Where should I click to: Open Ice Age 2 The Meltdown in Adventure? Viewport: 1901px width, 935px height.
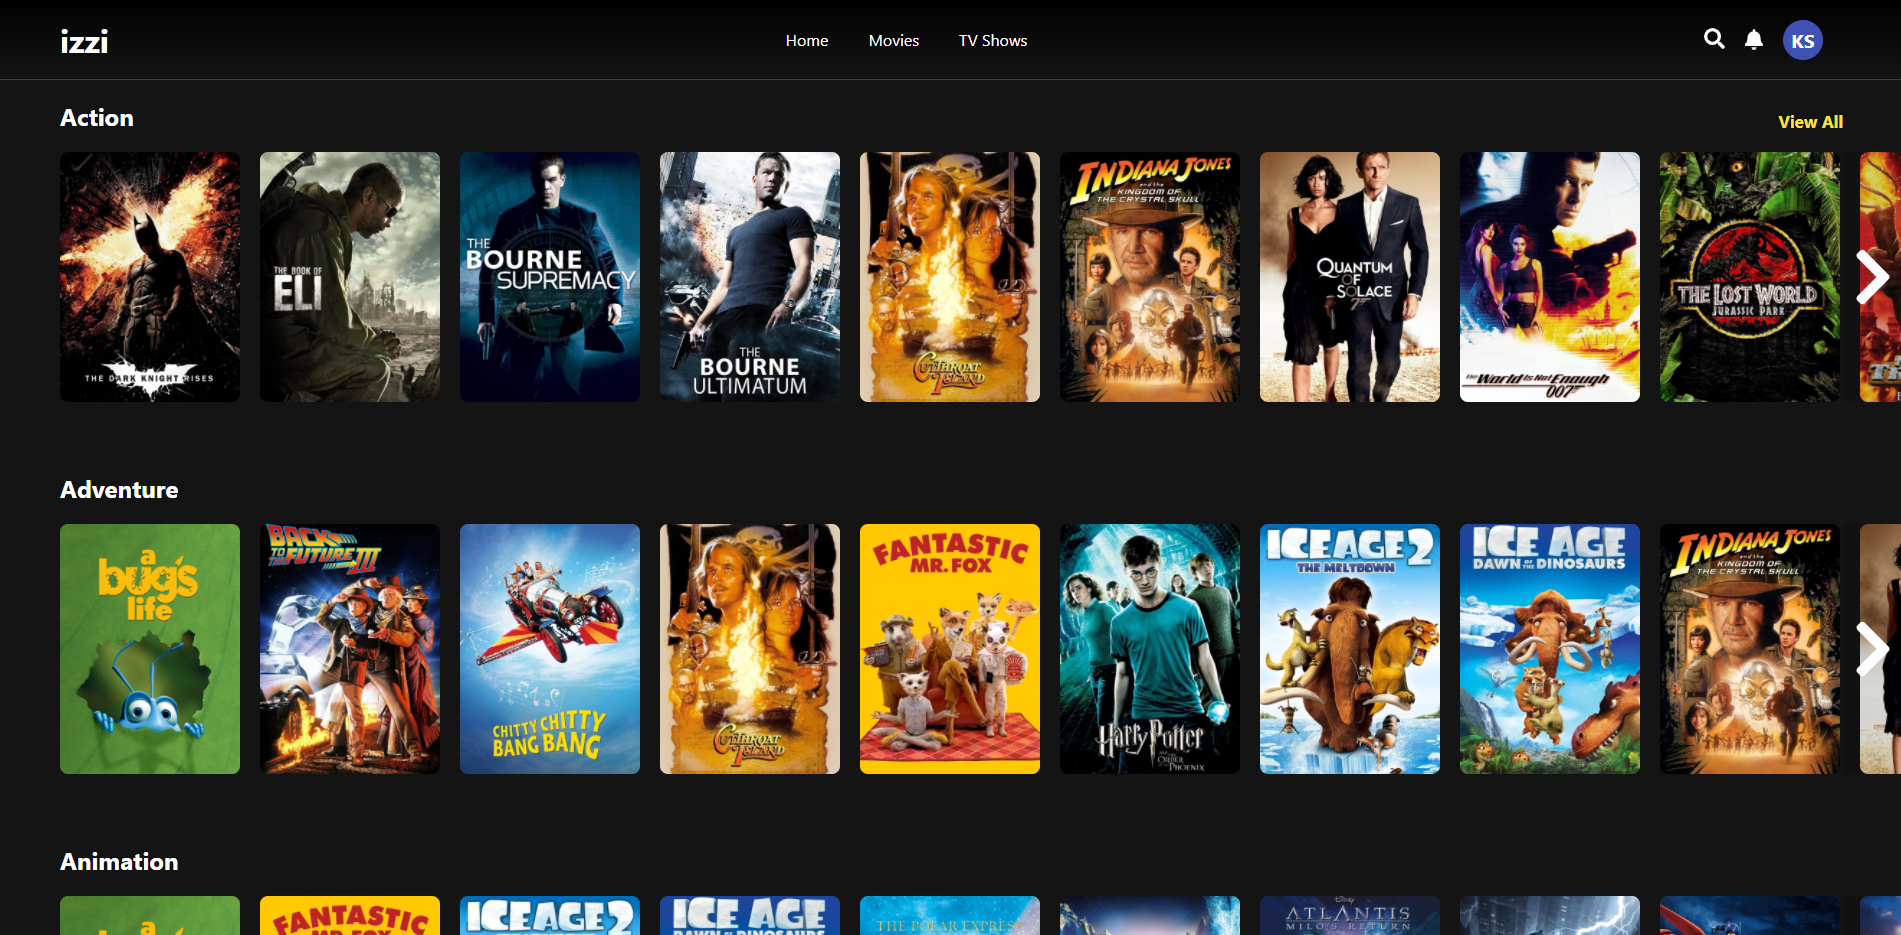pyautogui.click(x=1350, y=649)
